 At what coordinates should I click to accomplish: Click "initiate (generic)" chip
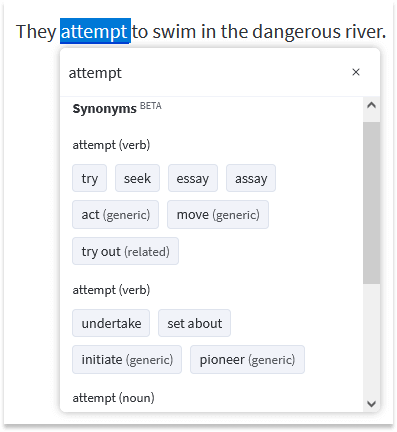click(127, 360)
